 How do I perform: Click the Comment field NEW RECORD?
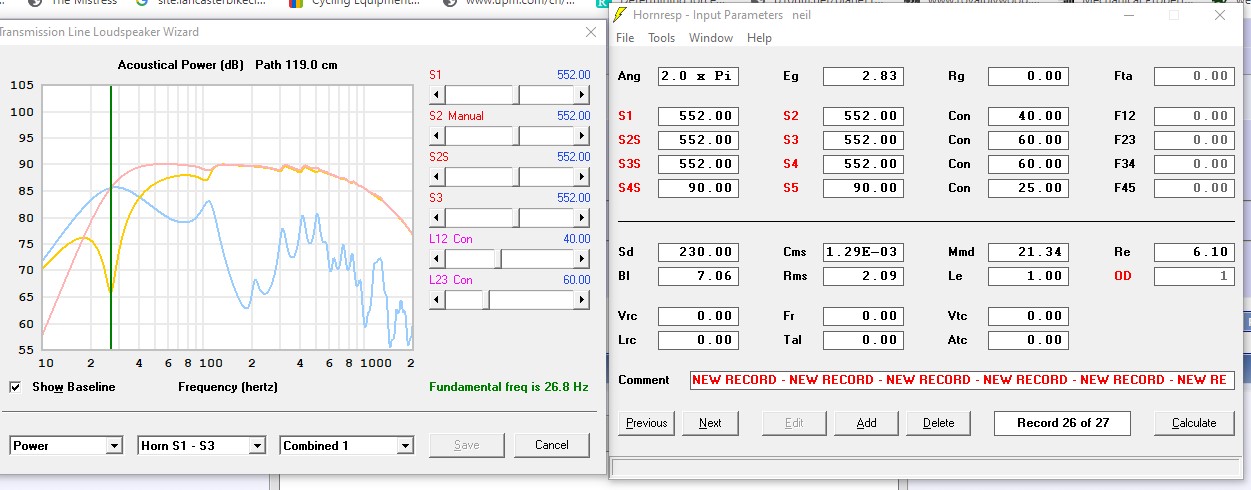962,380
